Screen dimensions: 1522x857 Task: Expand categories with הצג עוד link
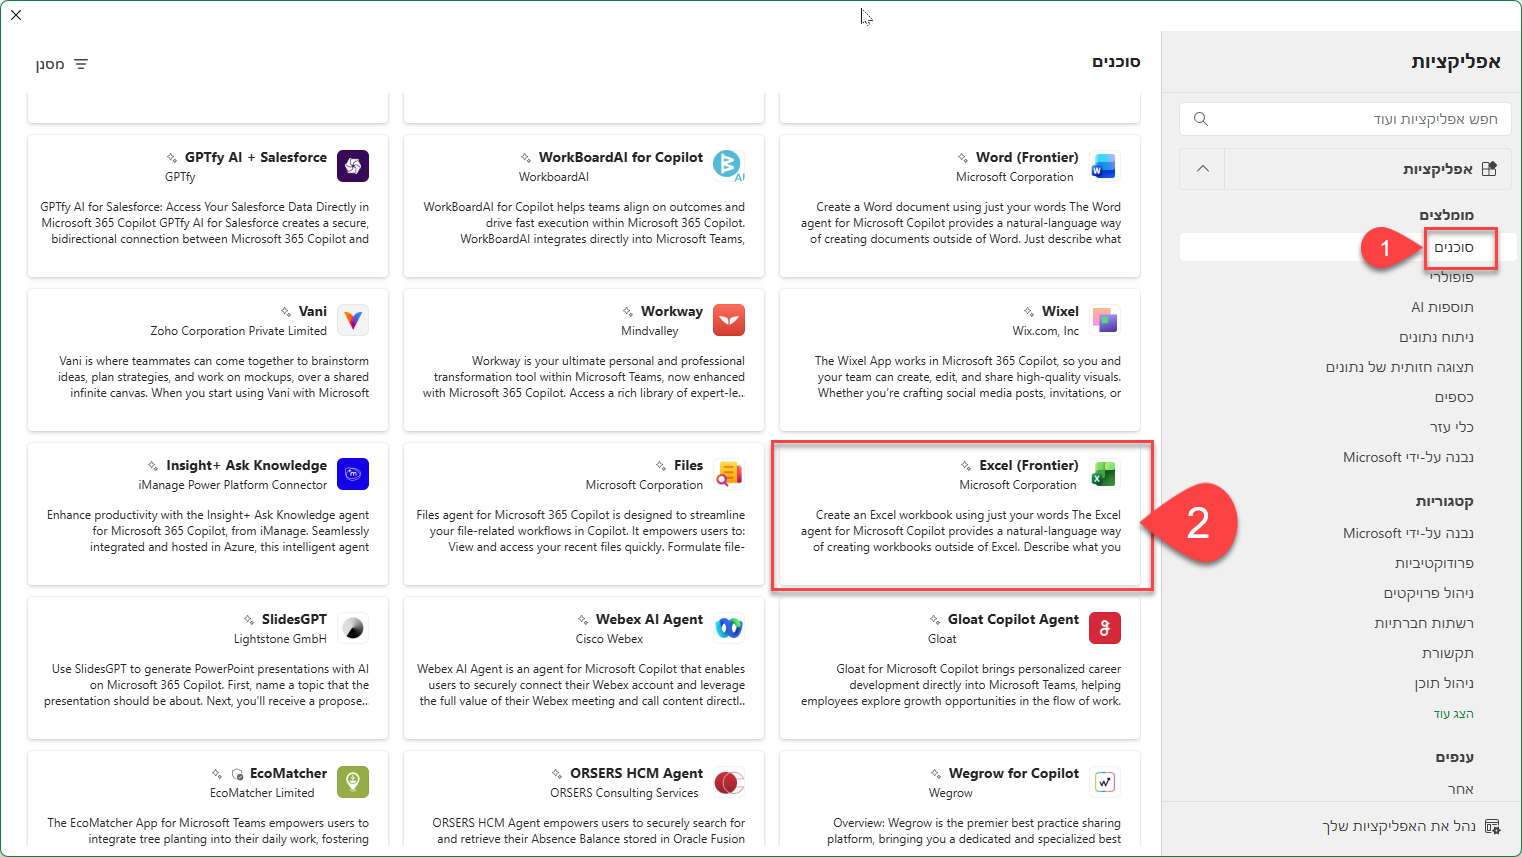pos(1453,714)
